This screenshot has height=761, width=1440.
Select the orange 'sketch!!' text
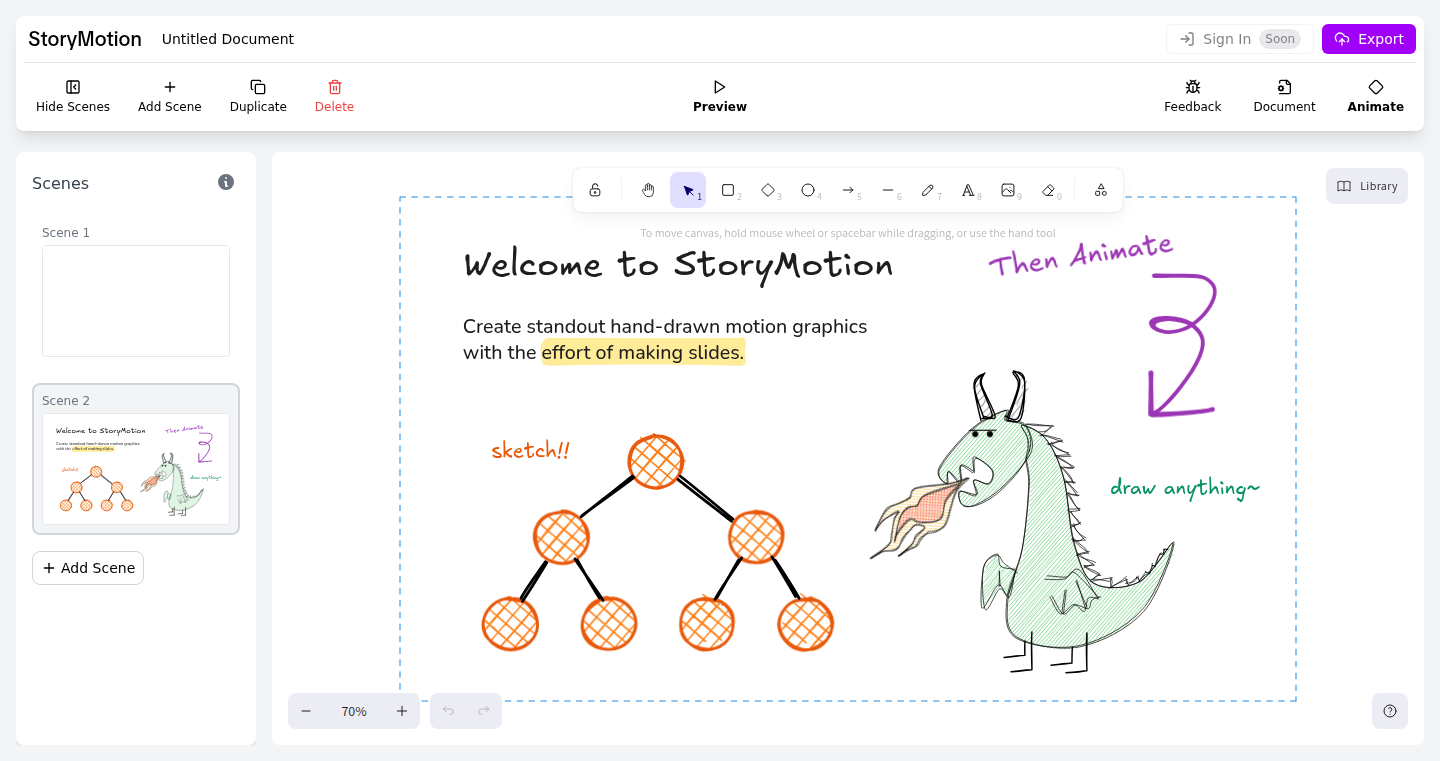pos(530,450)
